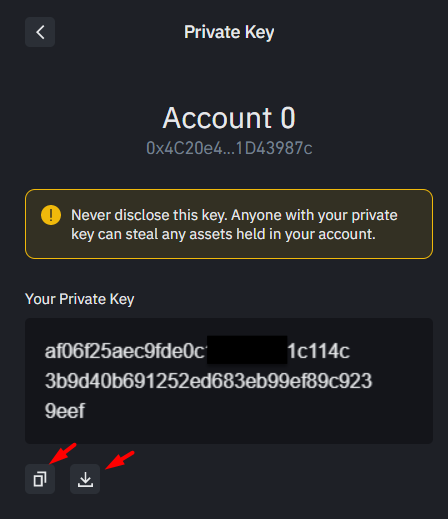This screenshot has width=448, height=519.
Task: Click the red arrow pointing at copy icon
Action: coord(63,453)
